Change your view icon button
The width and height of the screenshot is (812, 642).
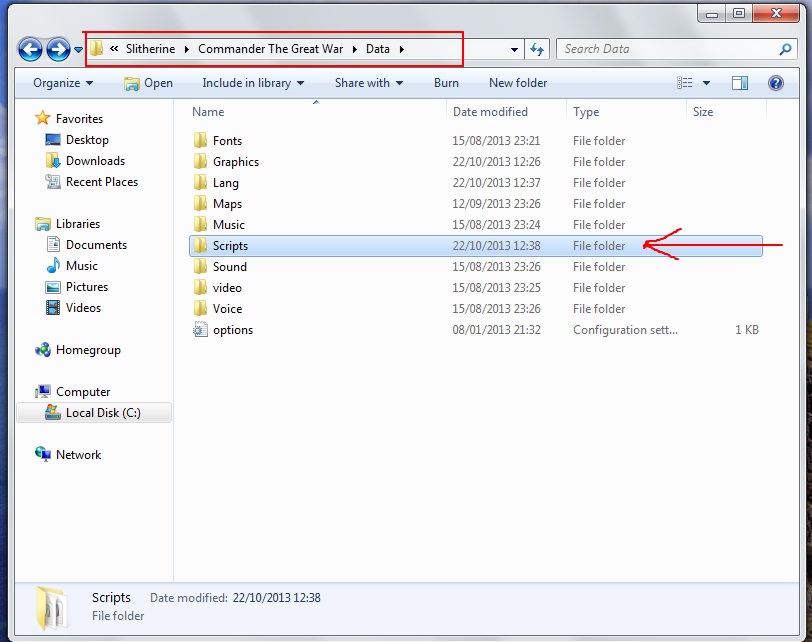pos(685,83)
